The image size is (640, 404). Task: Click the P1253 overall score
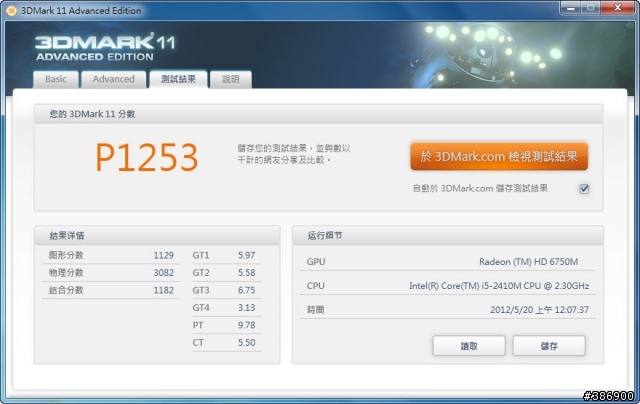[147, 158]
